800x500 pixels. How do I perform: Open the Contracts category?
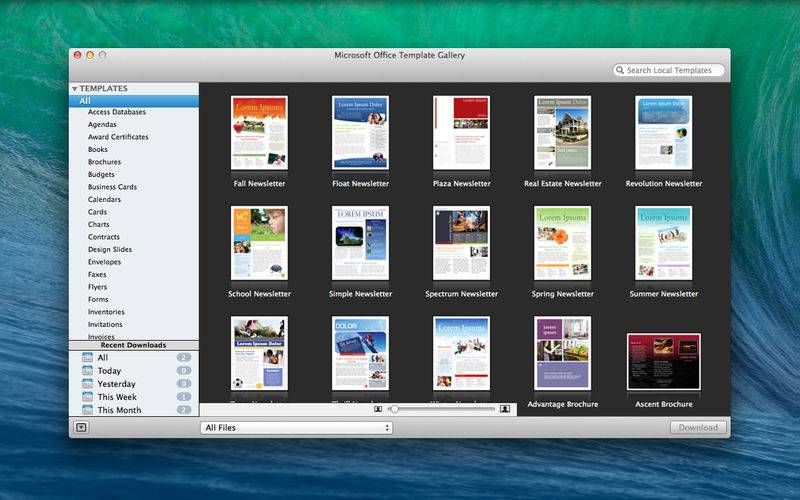click(x=104, y=237)
